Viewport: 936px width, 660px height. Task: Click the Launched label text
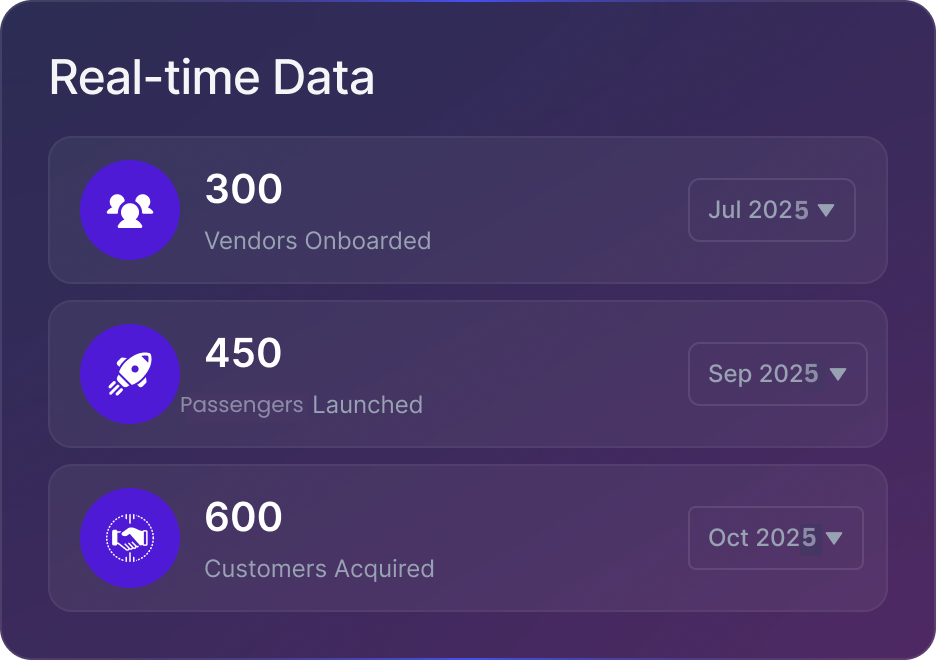368,405
